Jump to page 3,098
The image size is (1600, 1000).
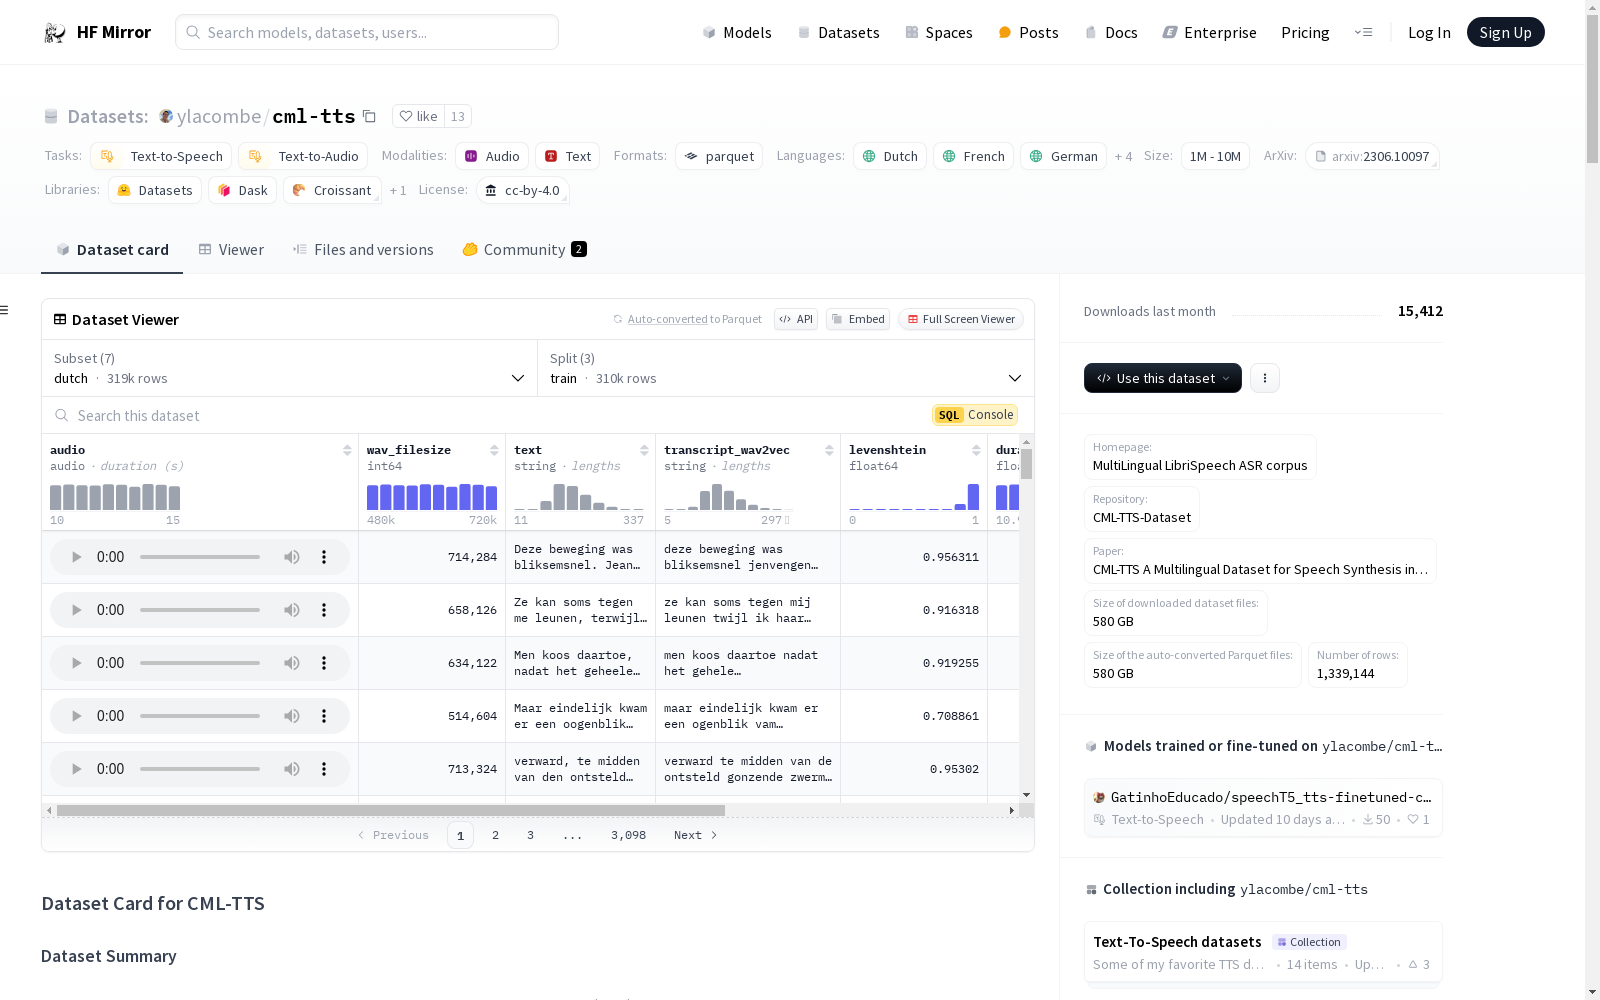pos(628,835)
